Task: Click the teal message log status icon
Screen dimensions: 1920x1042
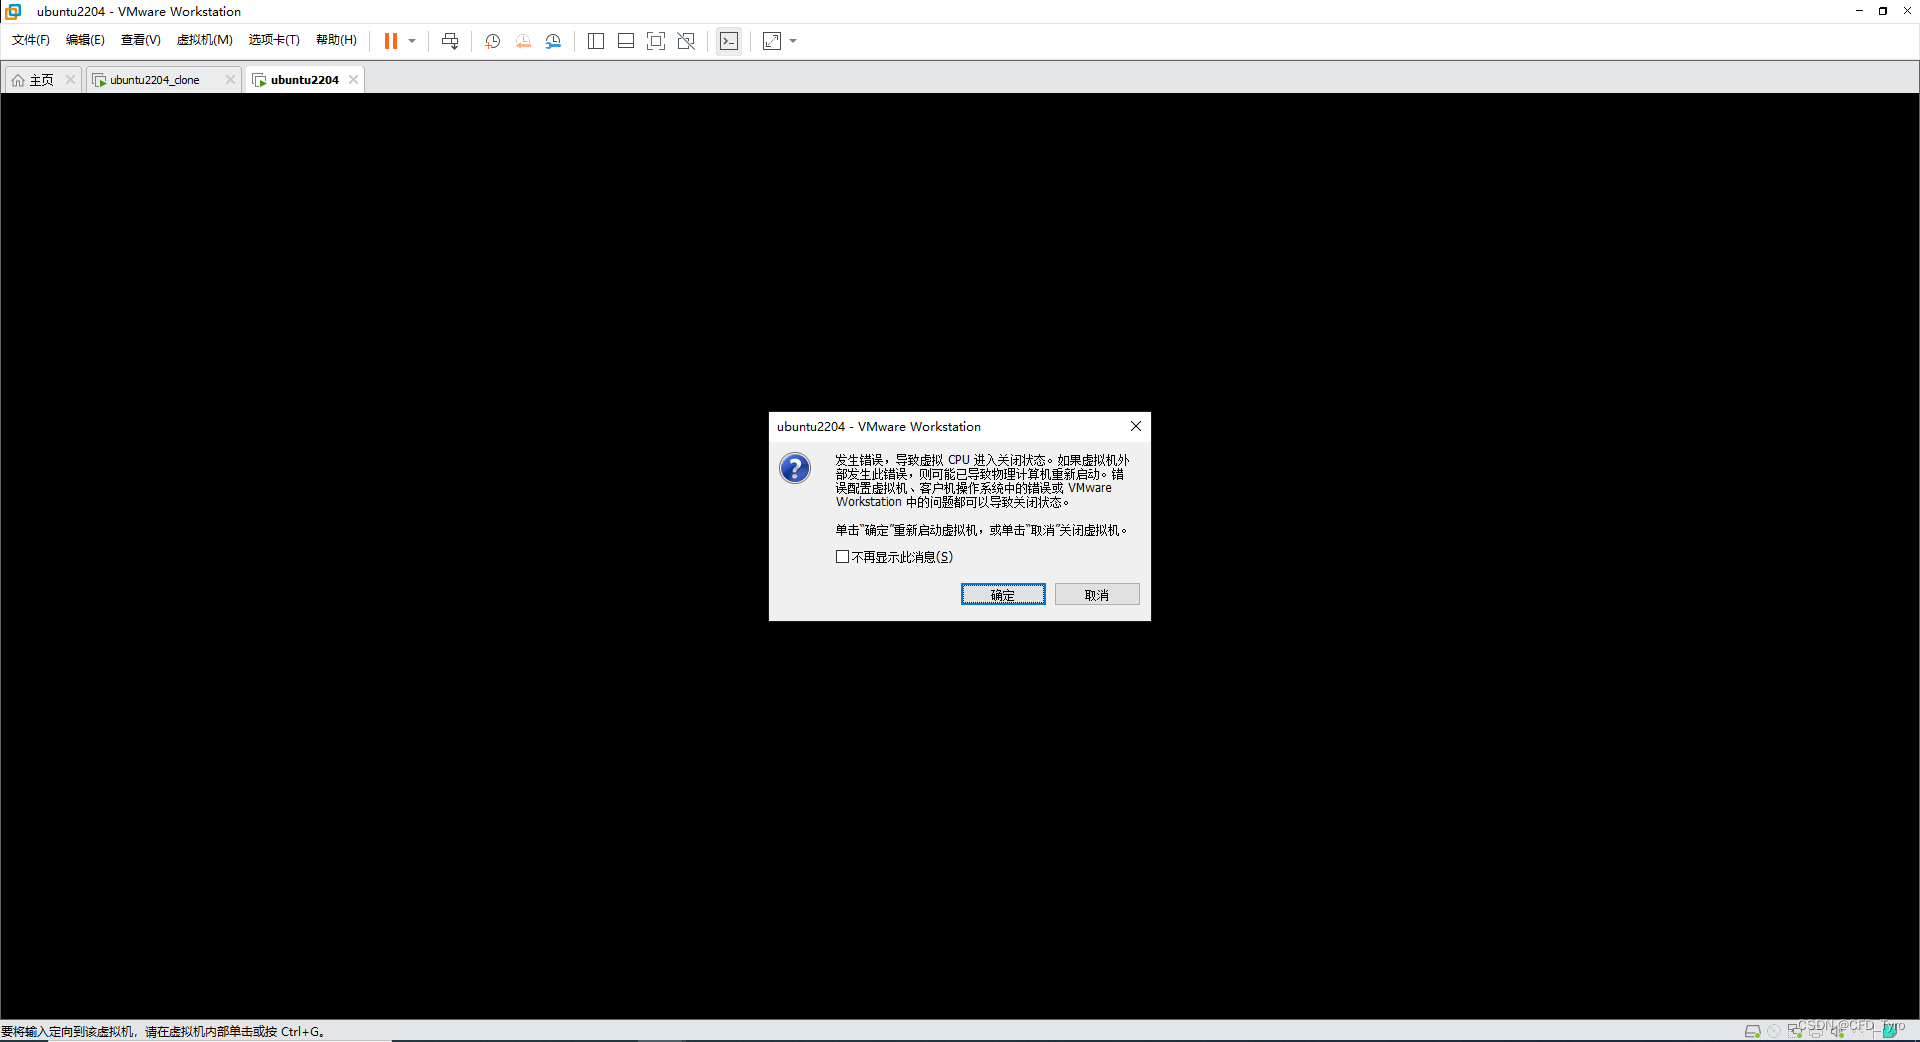Action: click(1890, 1031)
